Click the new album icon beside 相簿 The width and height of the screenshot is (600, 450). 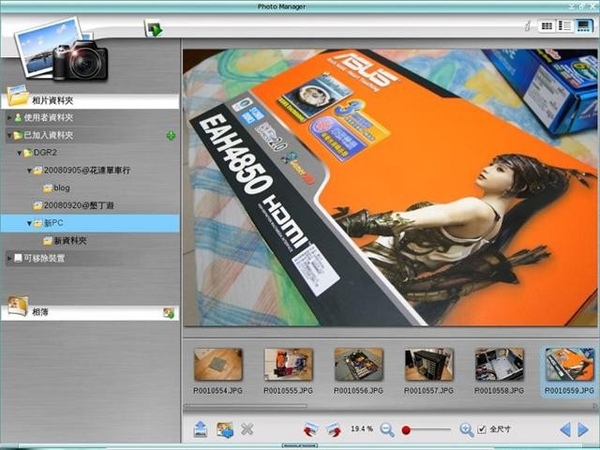169,313
